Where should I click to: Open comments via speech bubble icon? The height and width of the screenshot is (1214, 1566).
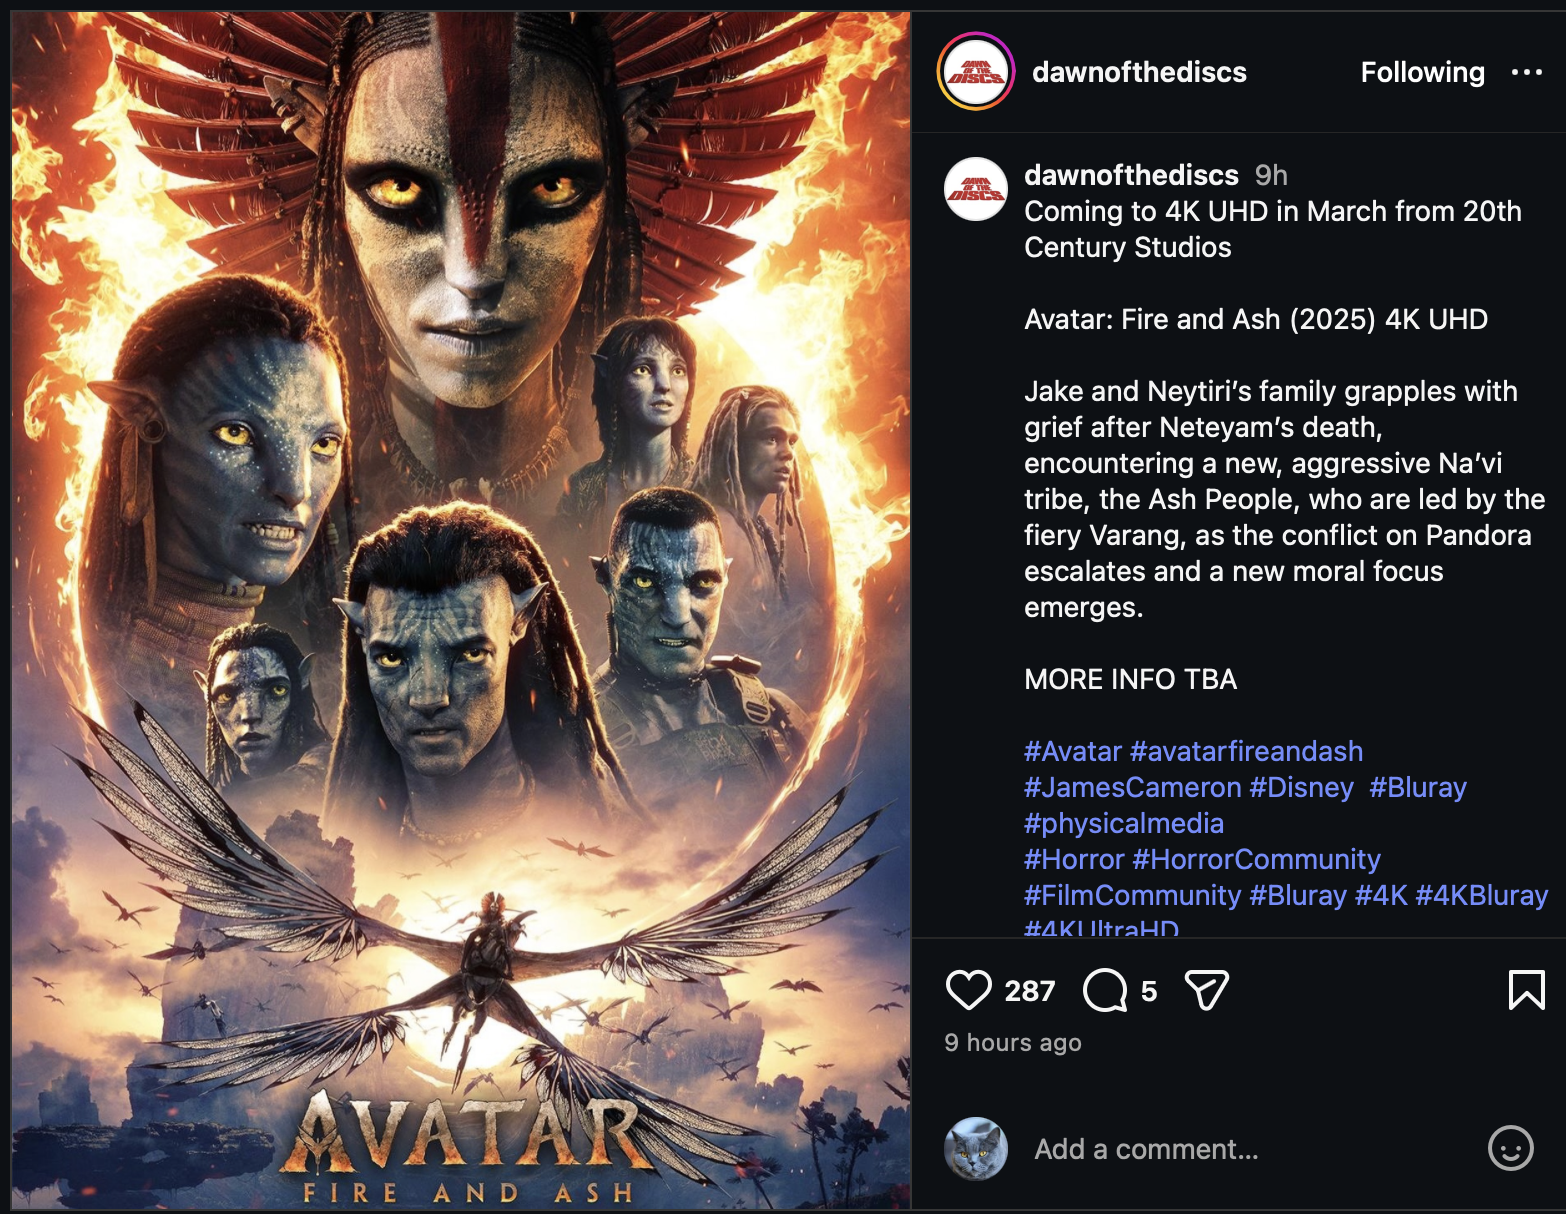(x=1105, y=990)
